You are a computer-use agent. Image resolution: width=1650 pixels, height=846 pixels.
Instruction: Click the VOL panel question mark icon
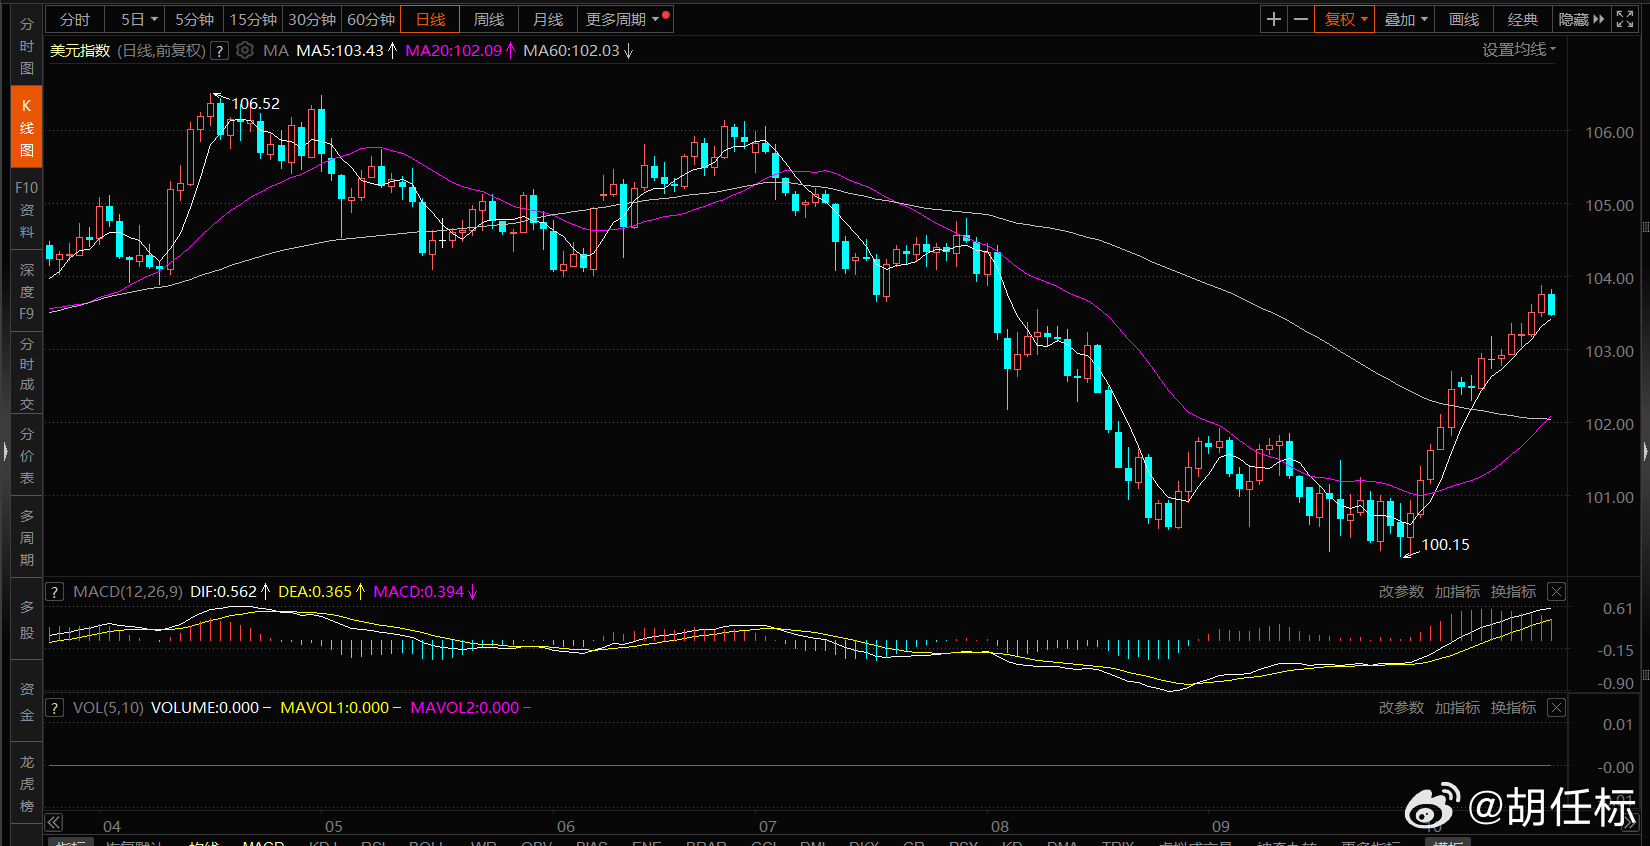(55, 708)
